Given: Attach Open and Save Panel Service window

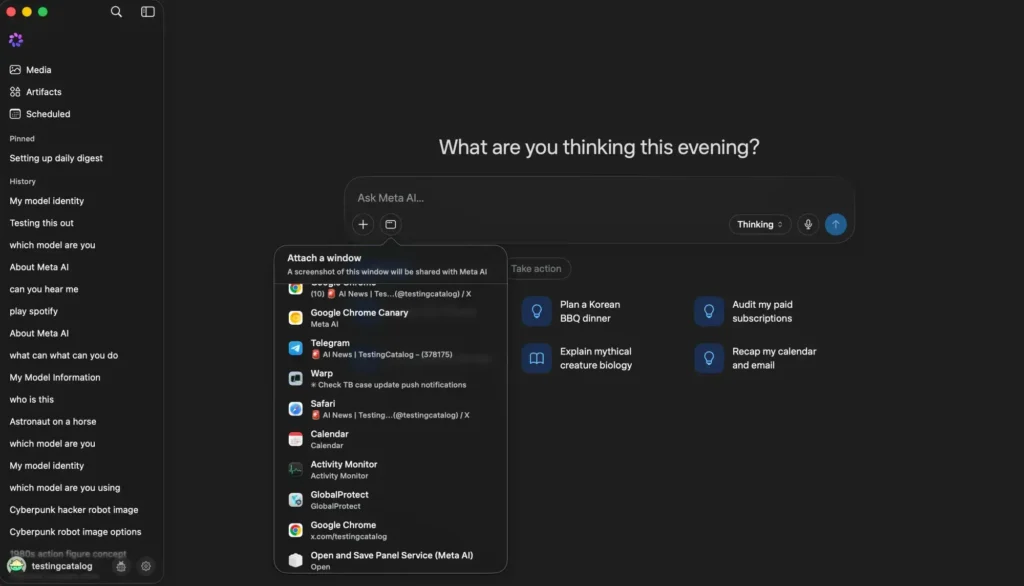Looking at the screenshot, I should (x=391, y=561).
